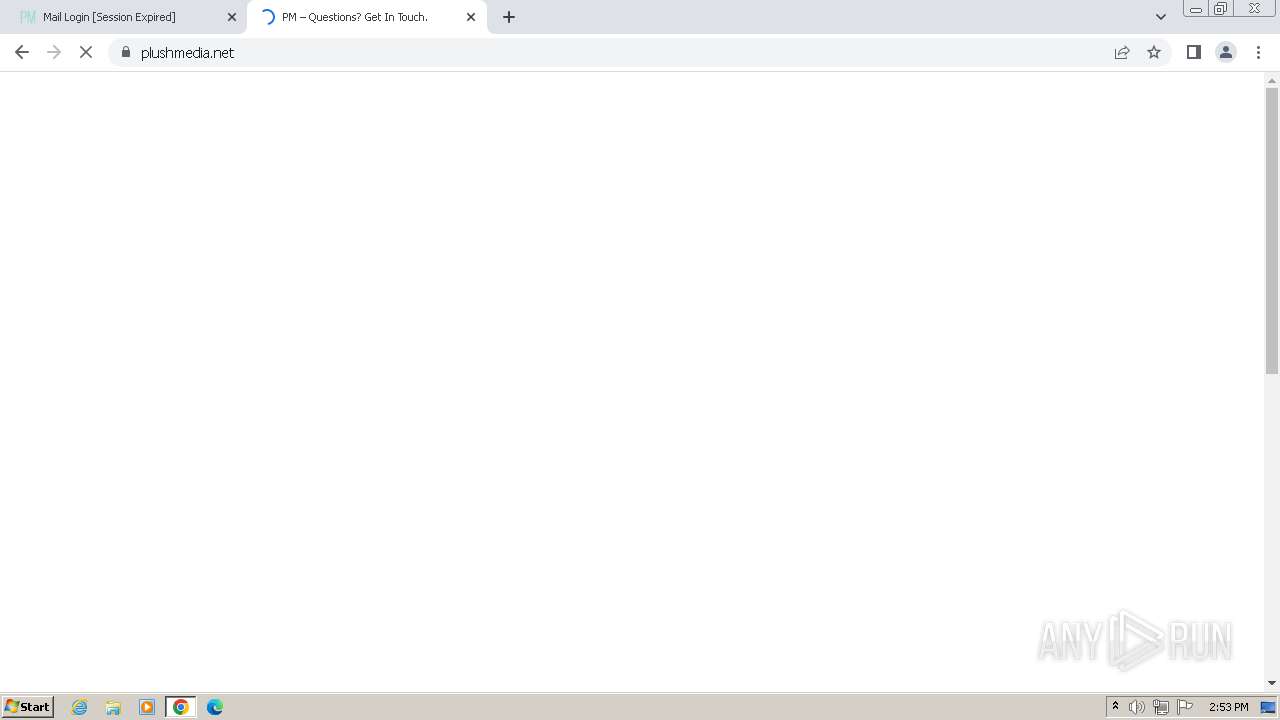Click the forward navigation arrow

(54, 52)
